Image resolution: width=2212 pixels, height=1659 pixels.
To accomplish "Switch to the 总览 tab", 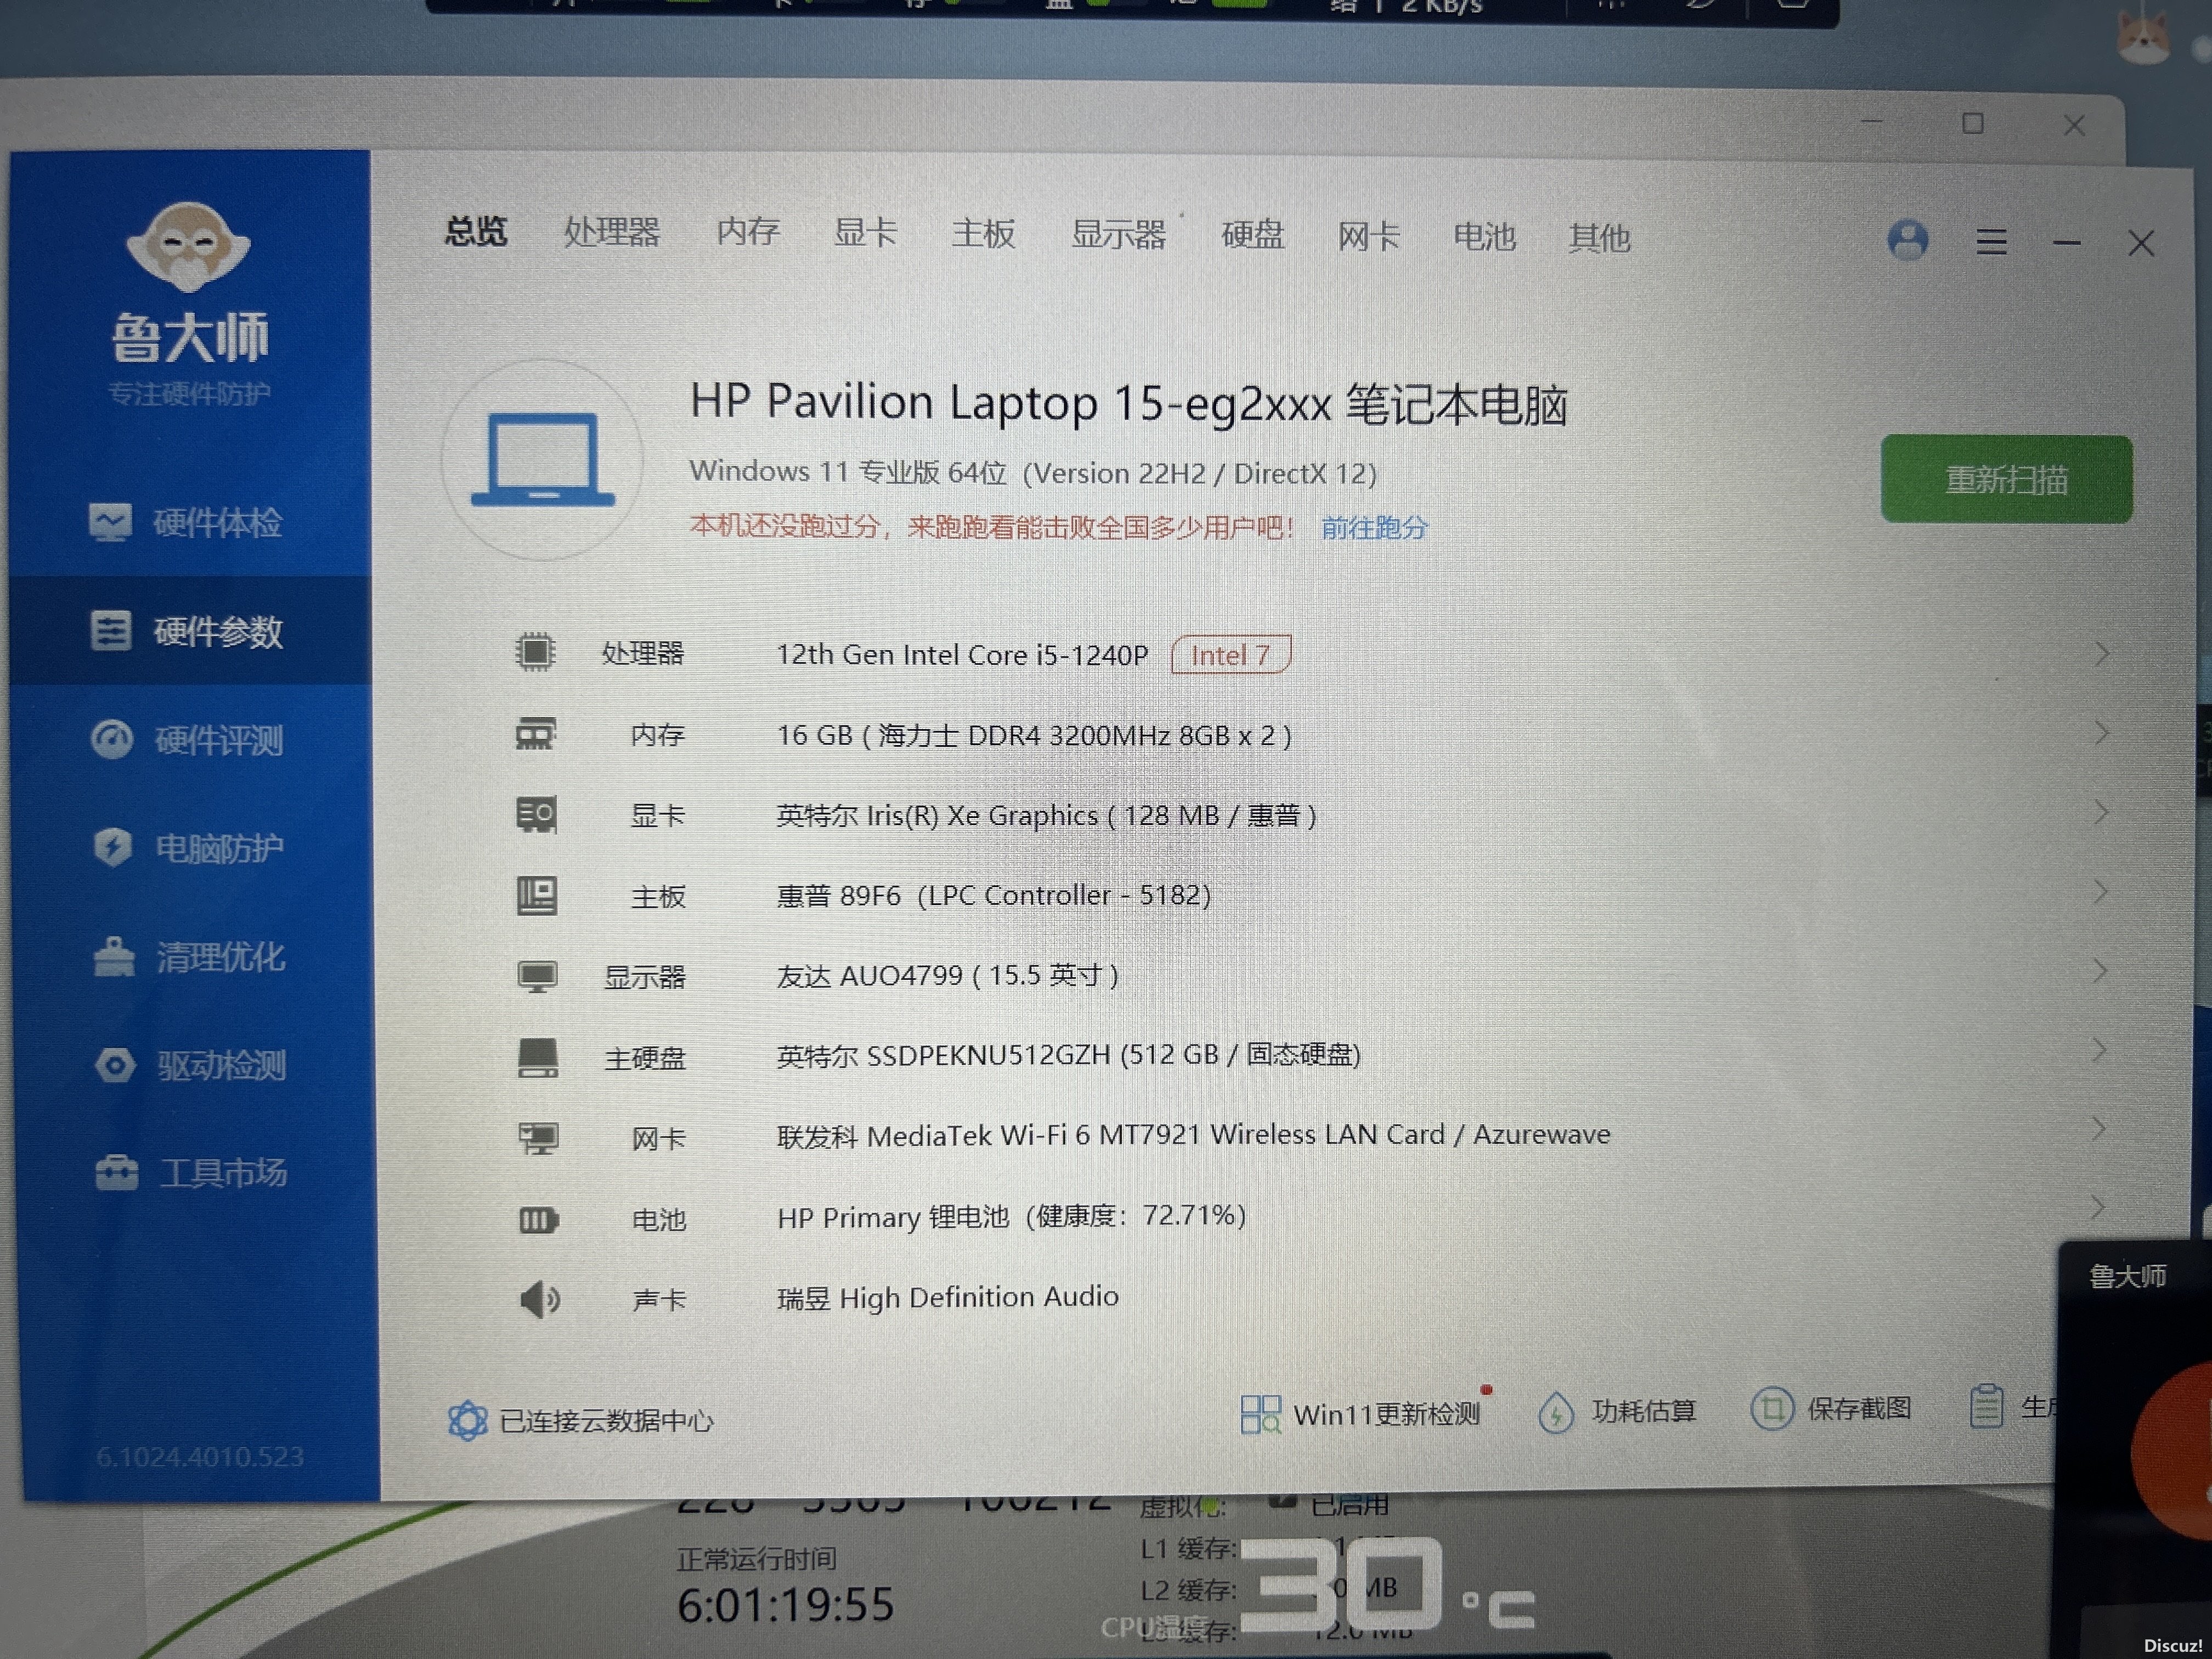I will click(476, 231).
